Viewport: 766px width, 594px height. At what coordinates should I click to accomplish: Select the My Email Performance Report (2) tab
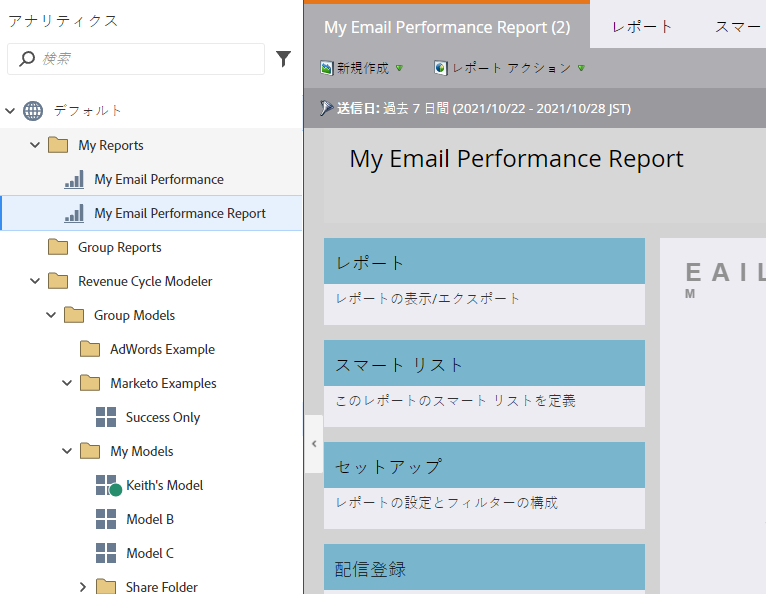pyautogui.click(x=447, y=27)
